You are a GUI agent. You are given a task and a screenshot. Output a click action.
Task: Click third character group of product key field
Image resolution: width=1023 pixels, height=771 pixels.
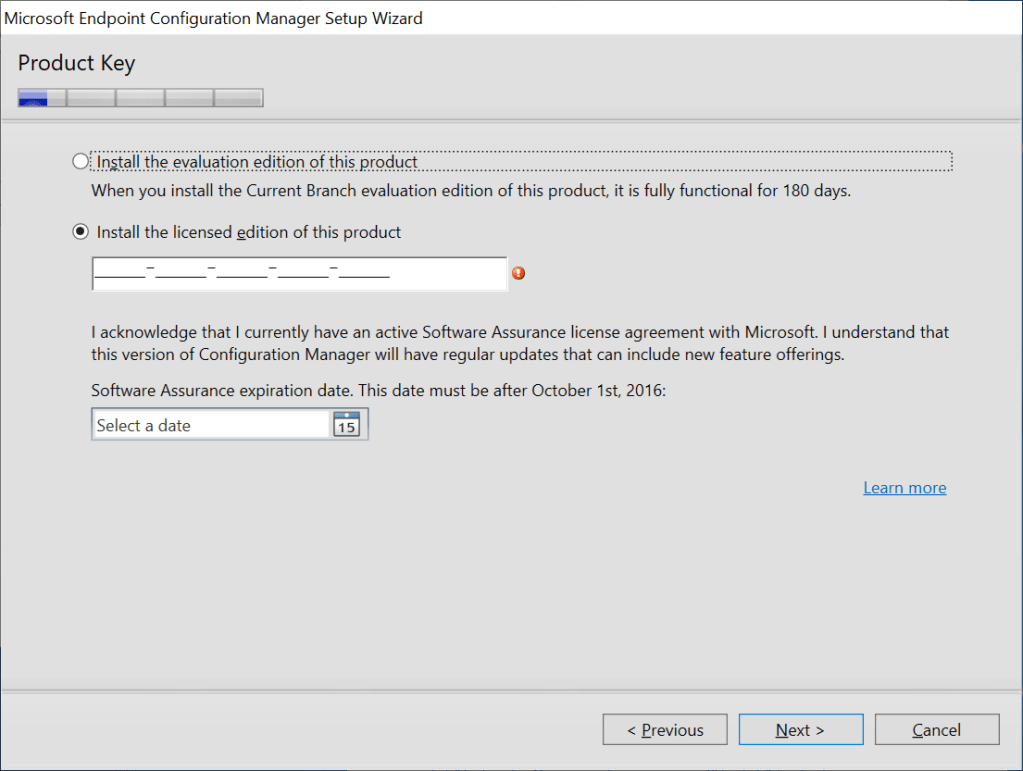[x=242, y=273]
